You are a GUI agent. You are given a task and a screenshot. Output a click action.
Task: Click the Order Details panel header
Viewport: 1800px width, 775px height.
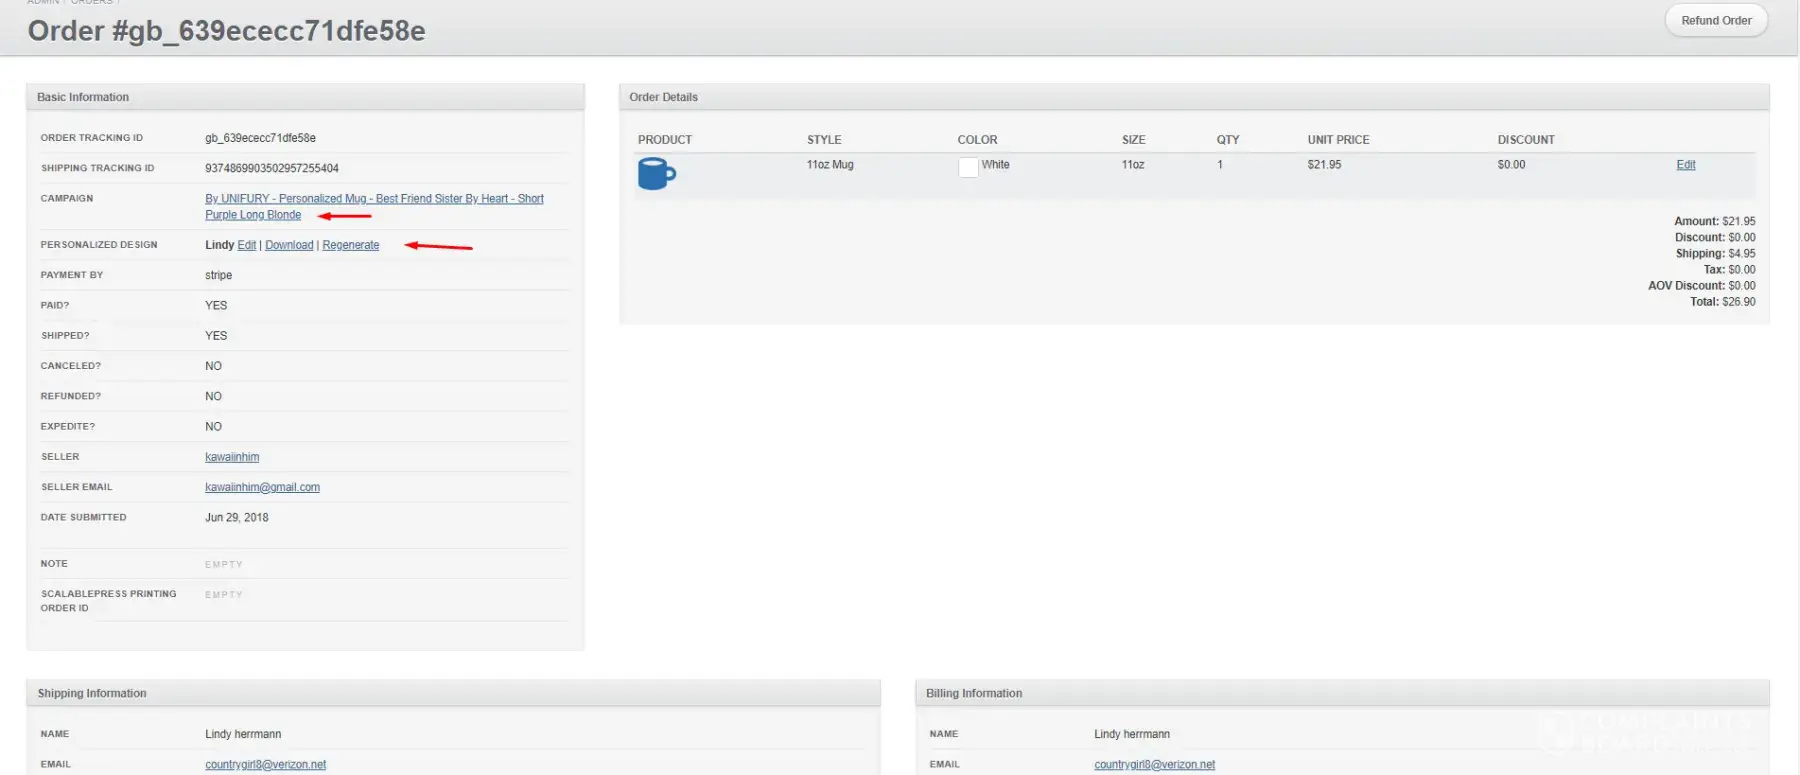663,97
